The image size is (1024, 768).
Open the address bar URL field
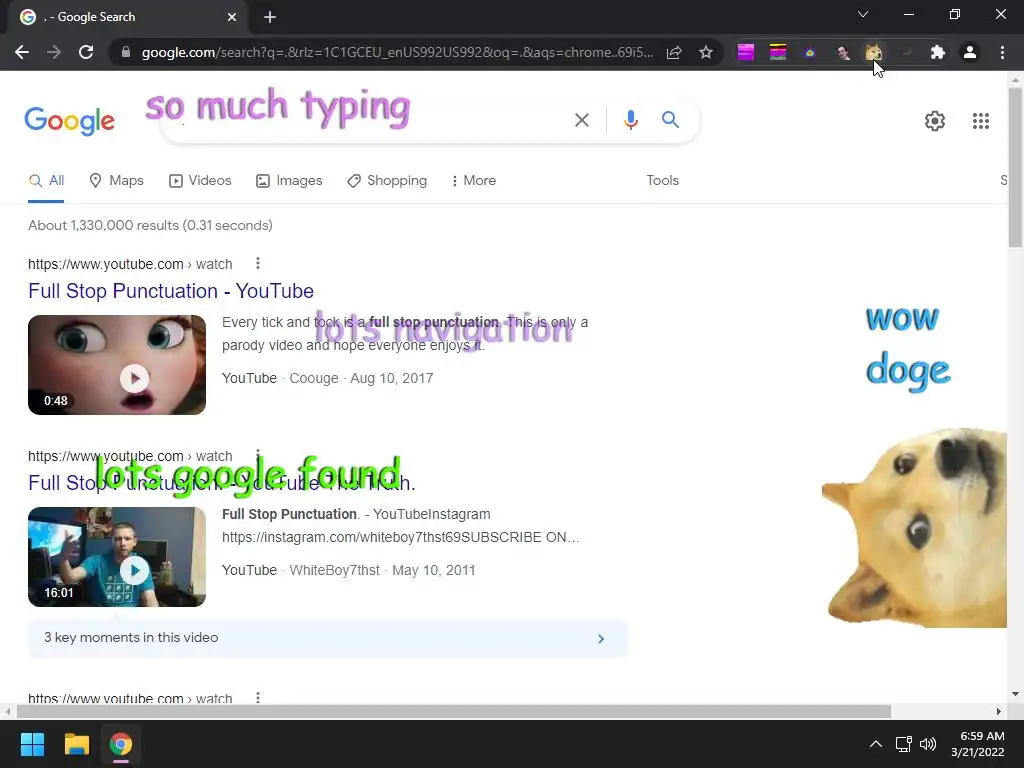(397, 52)
